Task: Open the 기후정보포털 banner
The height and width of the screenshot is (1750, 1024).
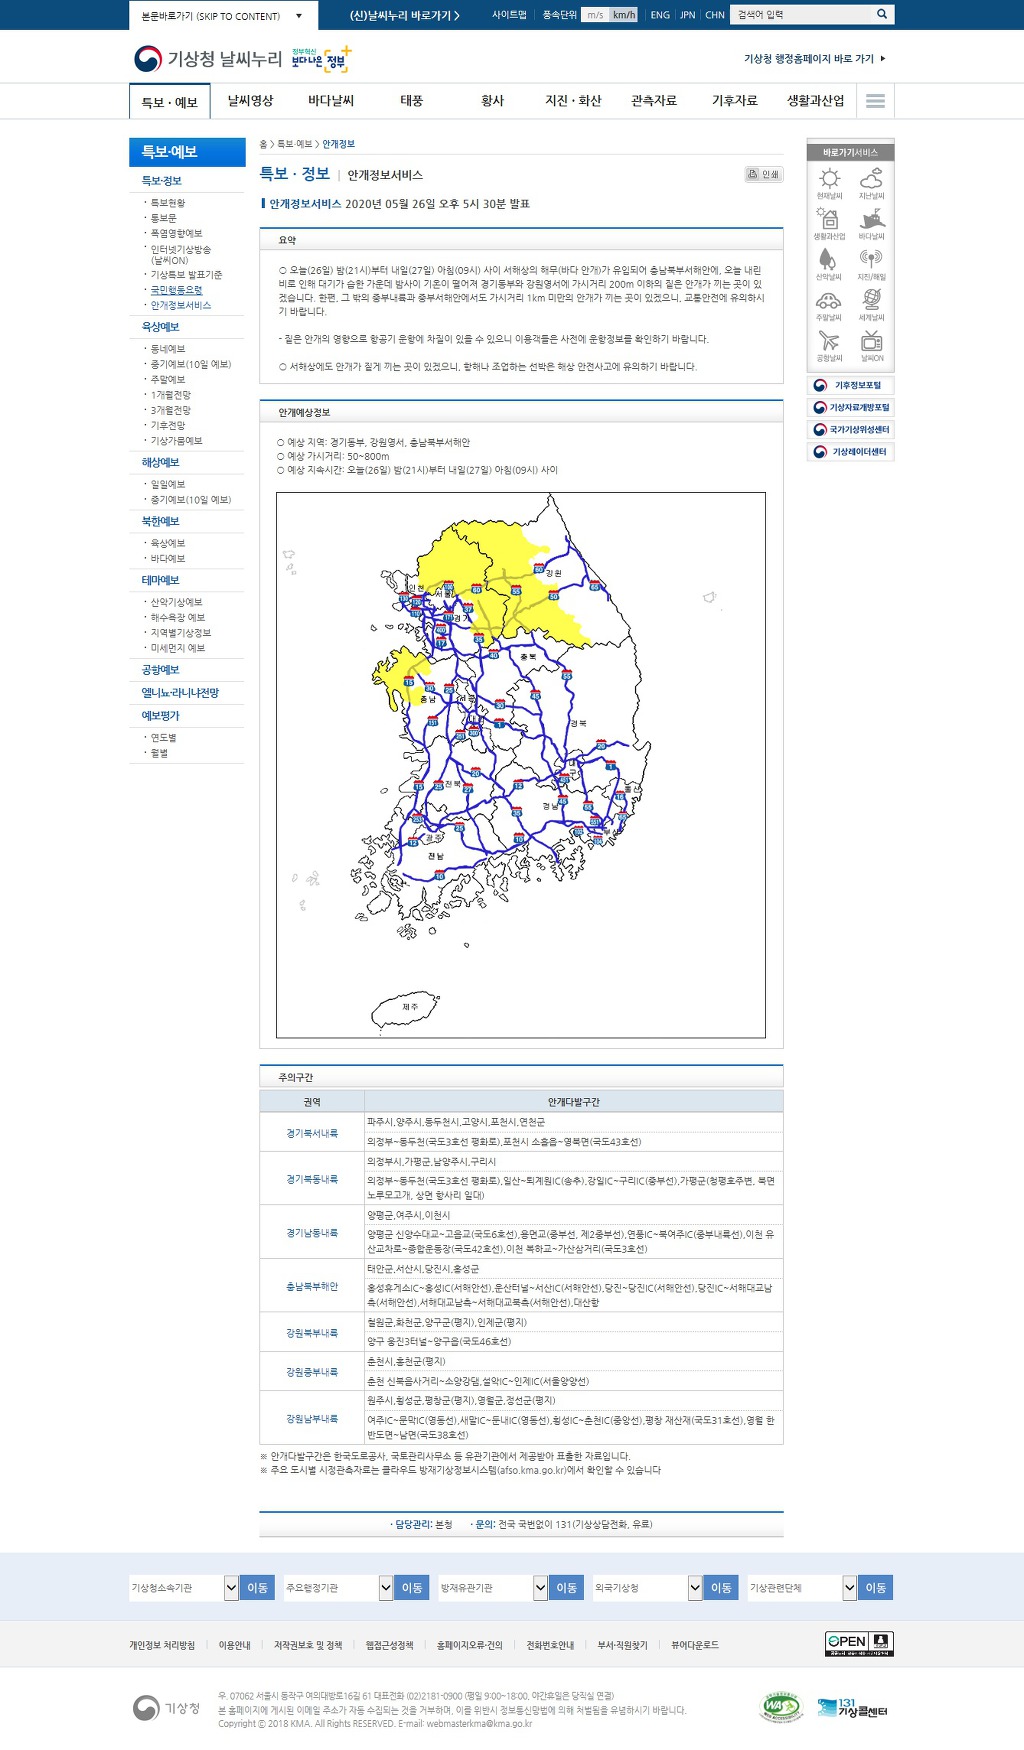Action: click(x=850, y=385)
